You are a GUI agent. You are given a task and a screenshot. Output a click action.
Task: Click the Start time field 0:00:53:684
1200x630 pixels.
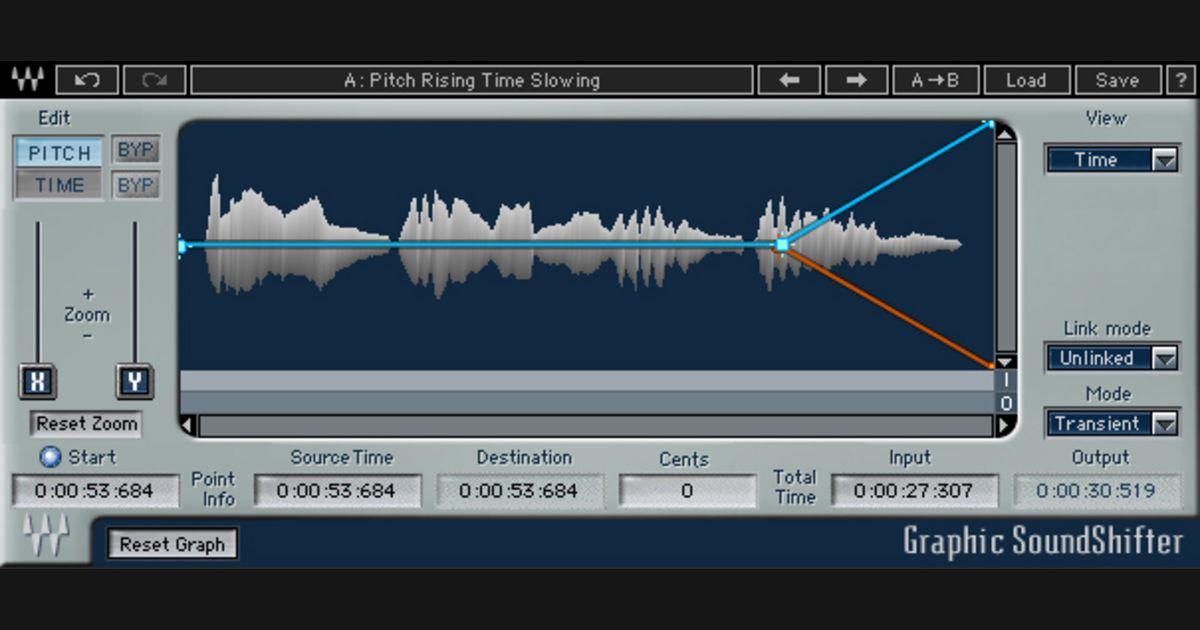pyautogui.click(x=94, y=491)
